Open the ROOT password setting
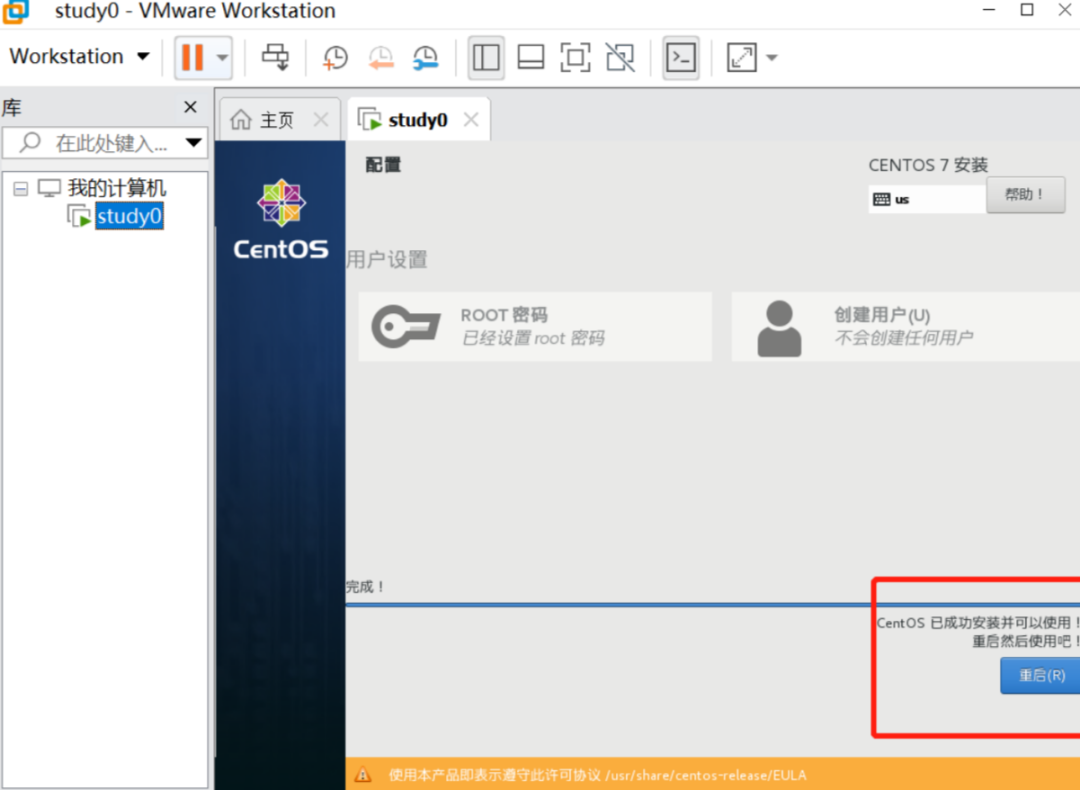 [x=535, y=326]
